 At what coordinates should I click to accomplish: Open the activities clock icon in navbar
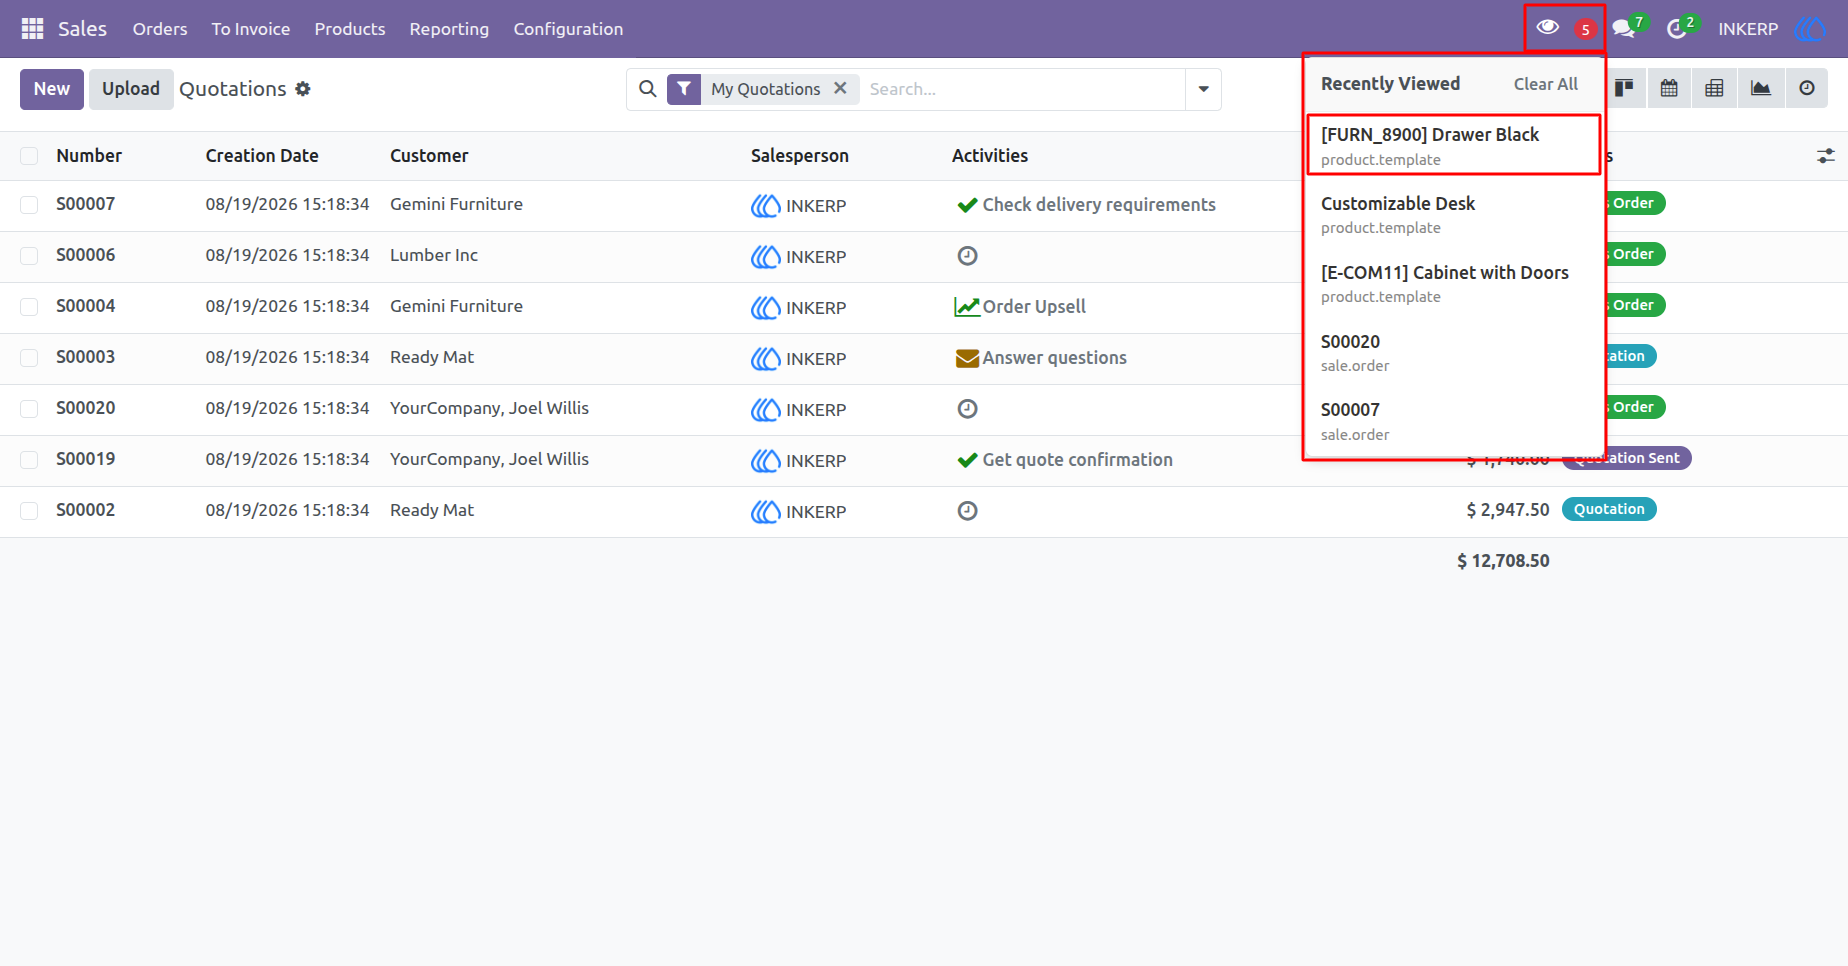[x=1677, y=29]
